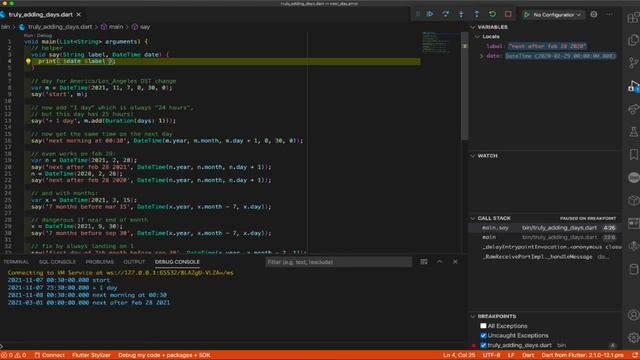Collapse the WATCH section
Viewport: 640px width, 360px height.
tap(473, 156)
